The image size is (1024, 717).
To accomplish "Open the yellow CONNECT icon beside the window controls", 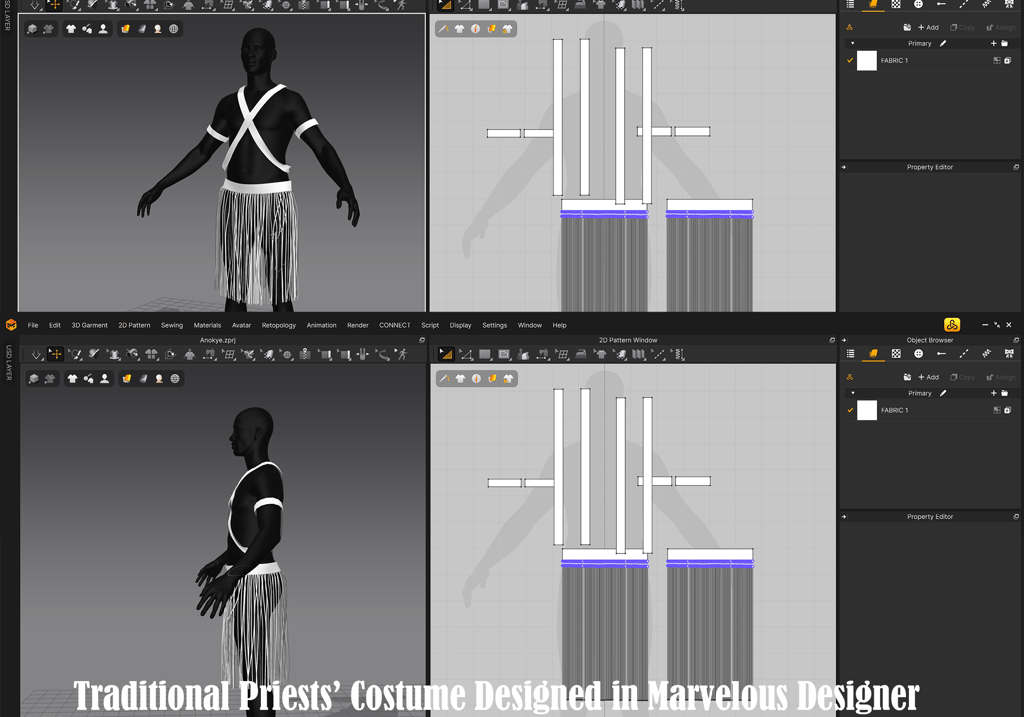I will (952, 325).
